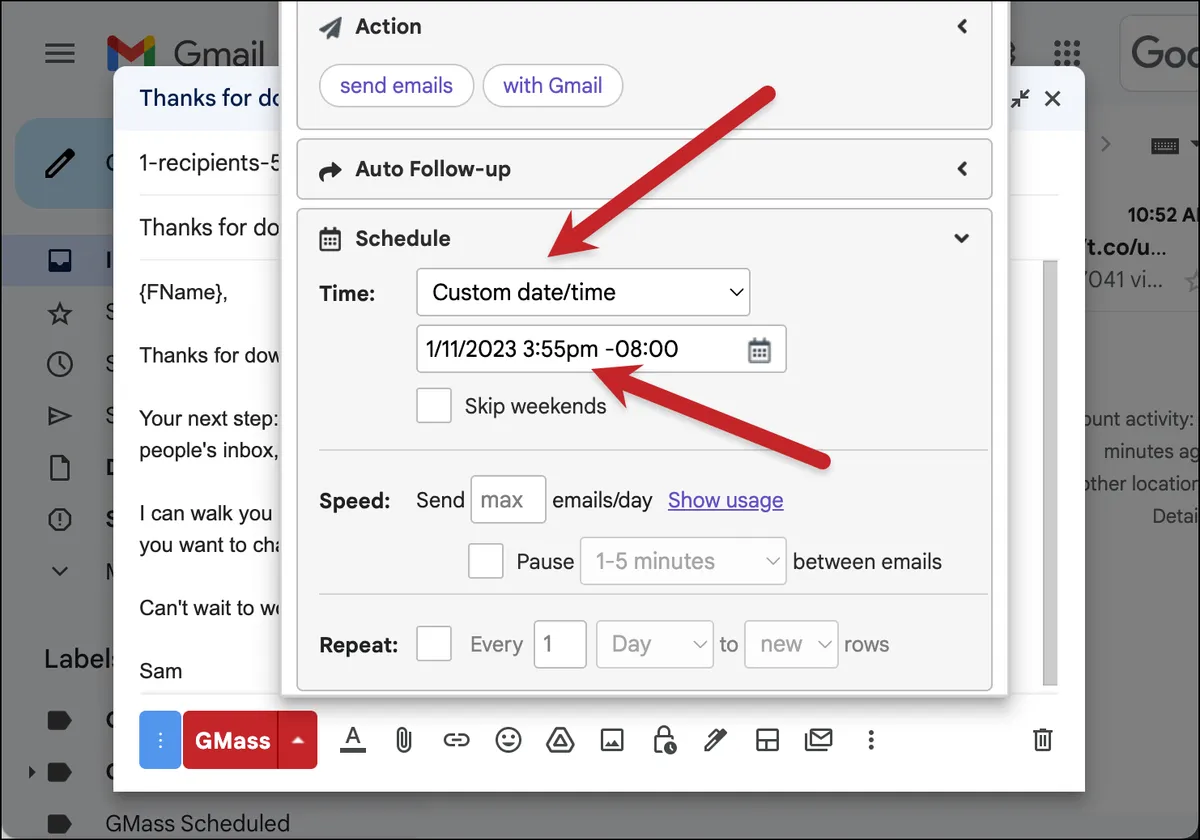Select the "with Gmail" action option
This screenshot has width=1200, height=840.
(x=553, y=86)
